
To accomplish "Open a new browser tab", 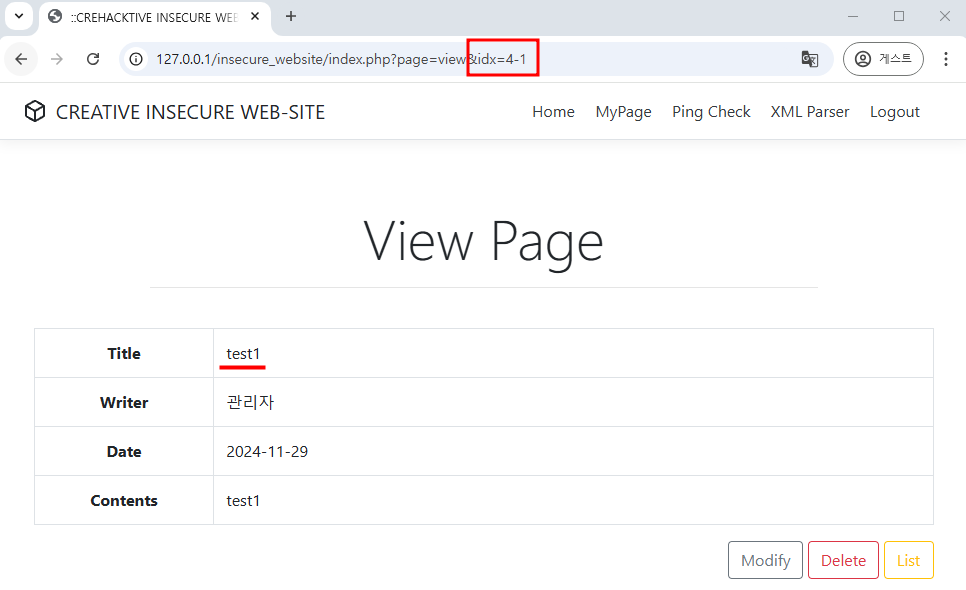I will [x=291, y=17].
